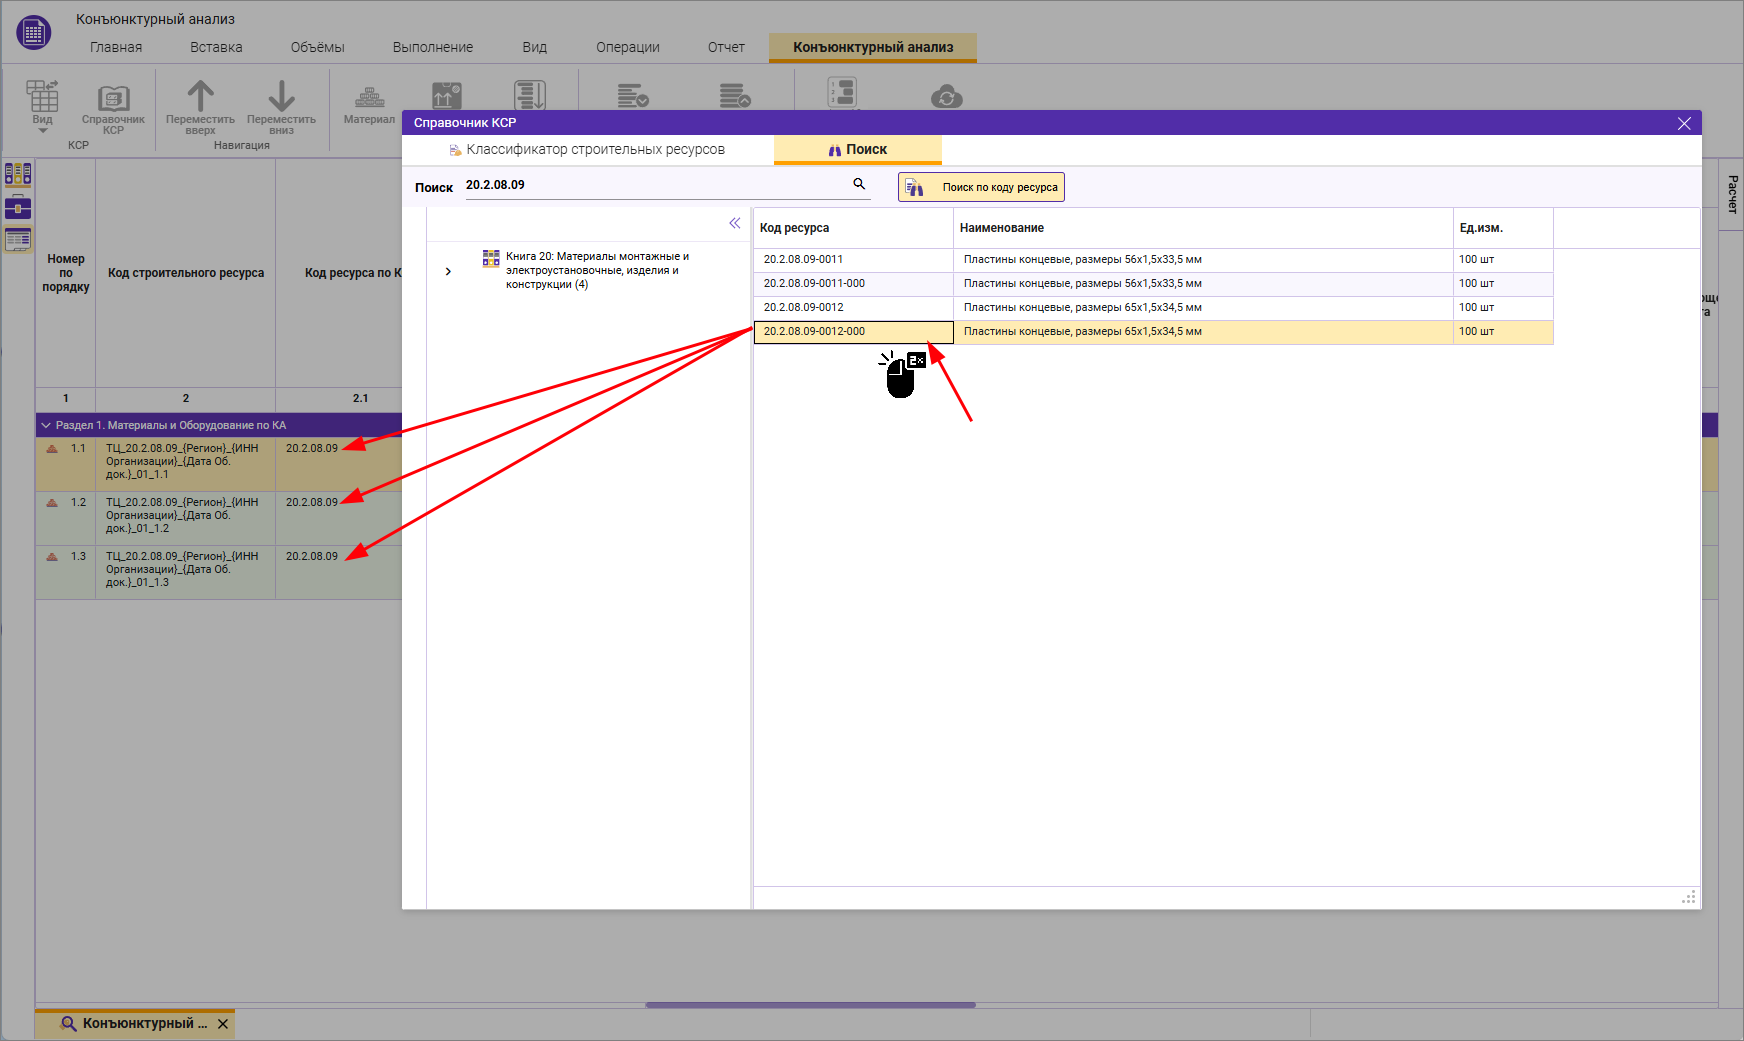This screenshot has width=1744, height=1041.
Task: Click the search input containing 20.2.08.09
Action: tap(650, 185)
